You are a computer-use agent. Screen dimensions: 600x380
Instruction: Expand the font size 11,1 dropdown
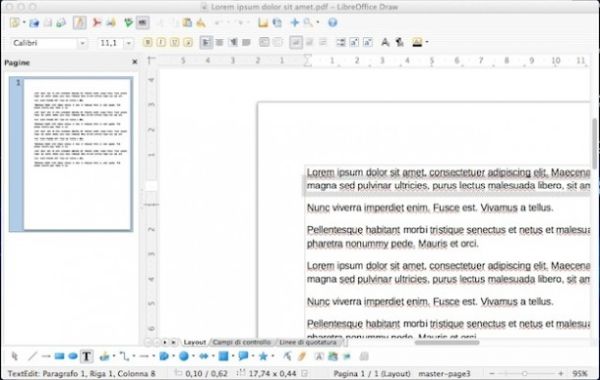[129, 43]
